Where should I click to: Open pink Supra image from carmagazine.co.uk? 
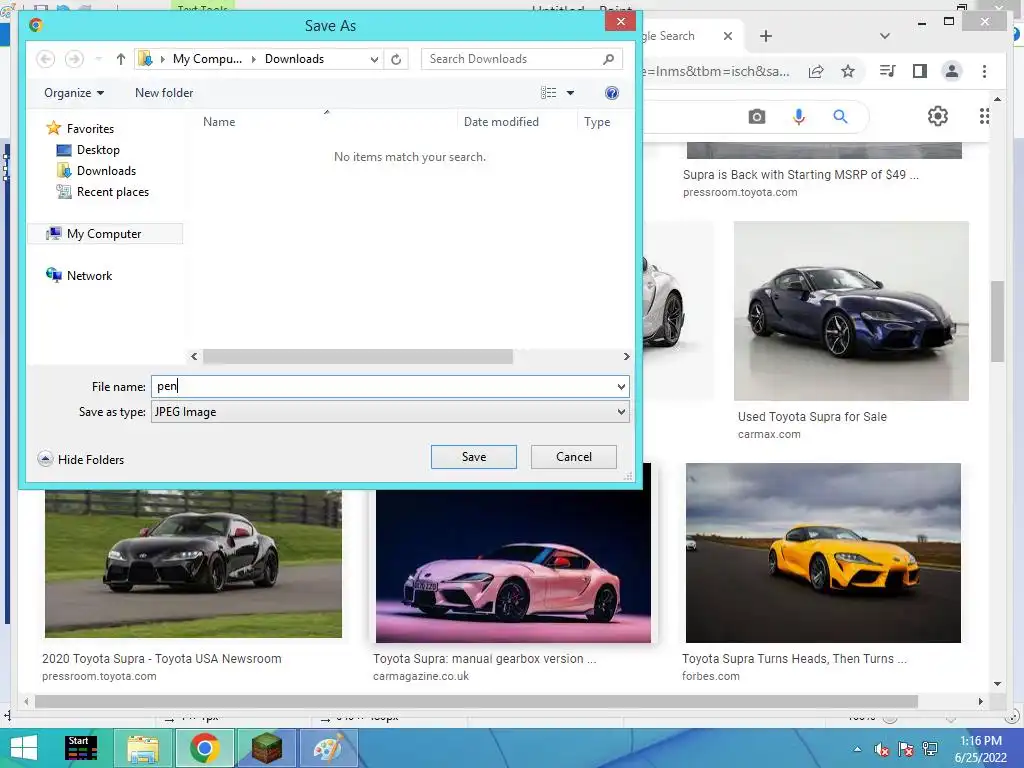point(513,566)
